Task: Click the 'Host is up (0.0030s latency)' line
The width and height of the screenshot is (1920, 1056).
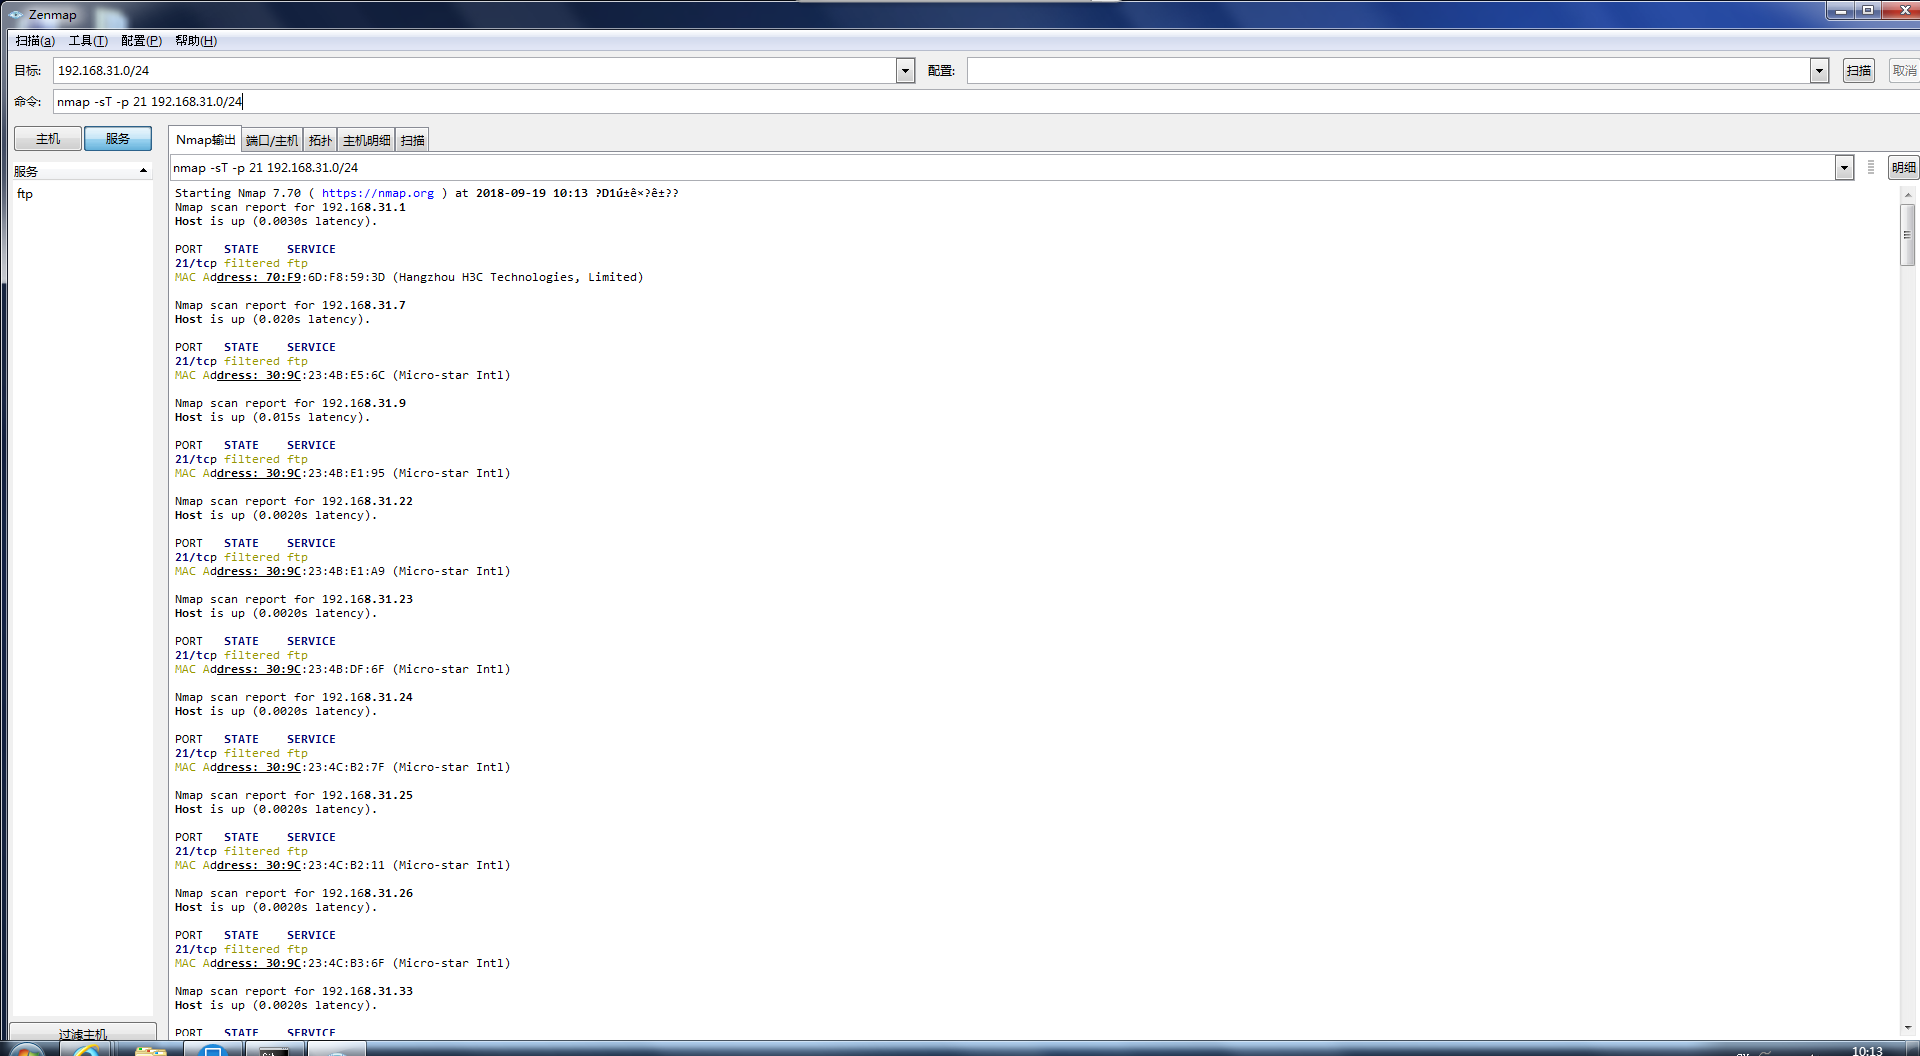Action: coord(276,222)
